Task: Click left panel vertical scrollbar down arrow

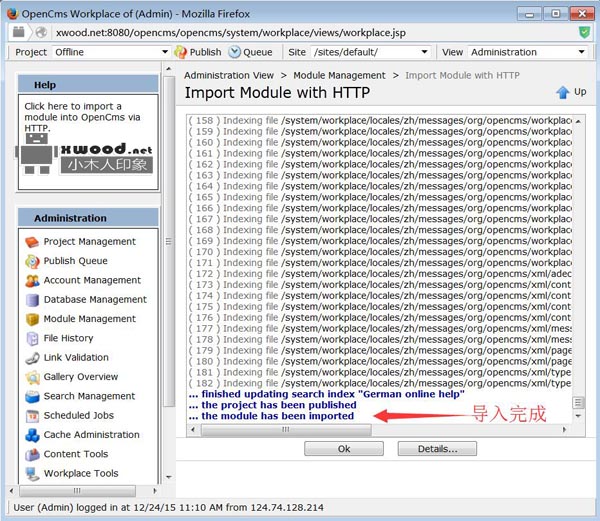Action: (x=169, y=477)
